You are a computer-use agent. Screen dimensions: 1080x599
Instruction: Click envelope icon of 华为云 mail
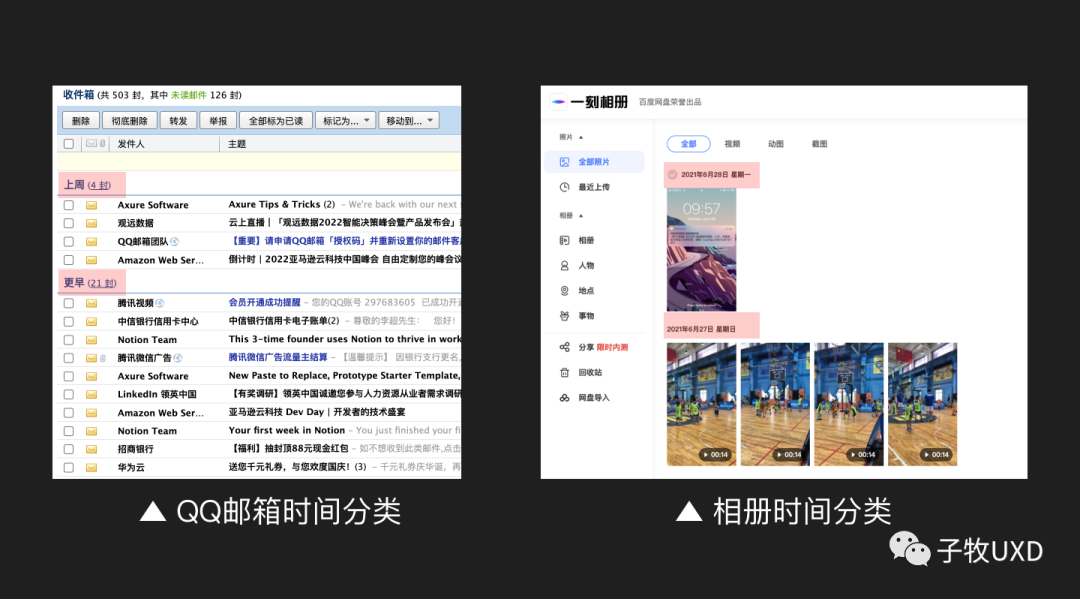[x=91, y=467]
